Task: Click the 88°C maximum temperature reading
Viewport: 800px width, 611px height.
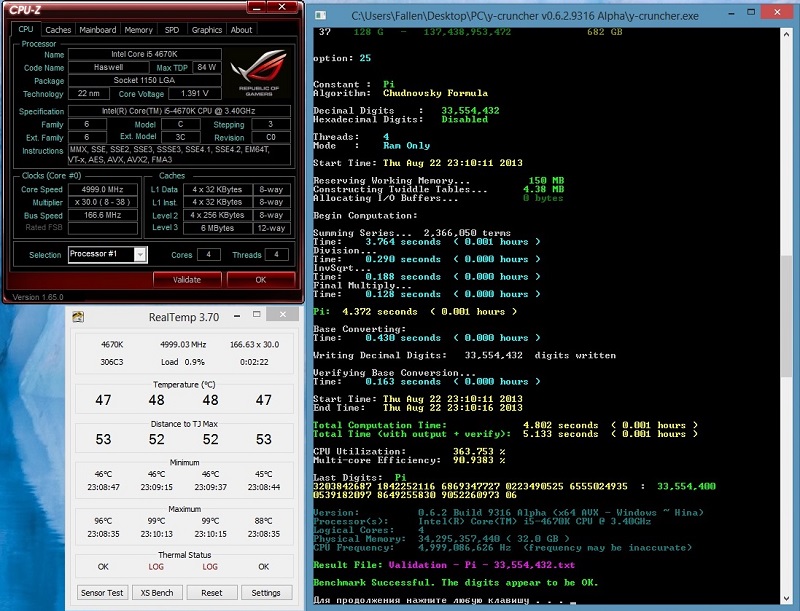Action: 264,521
